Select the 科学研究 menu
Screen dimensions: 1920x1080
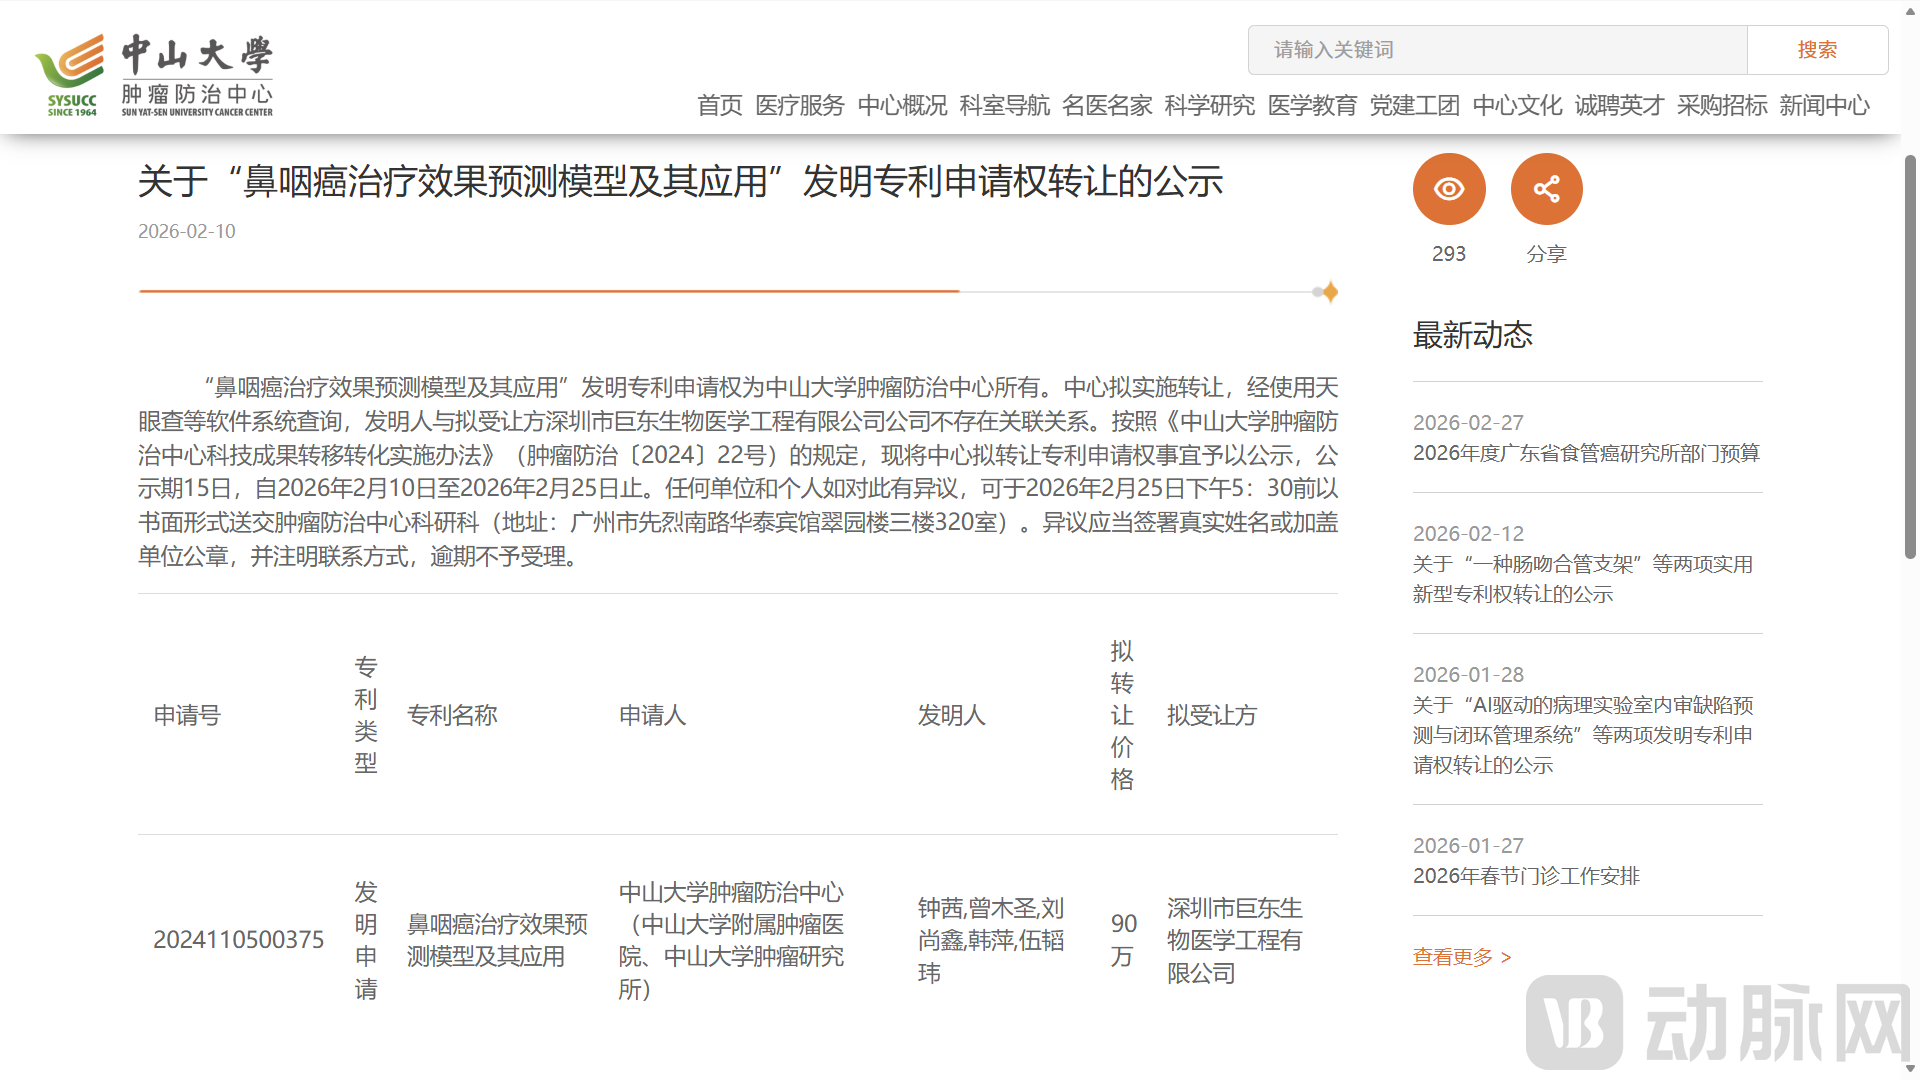tap(1209, 105)
